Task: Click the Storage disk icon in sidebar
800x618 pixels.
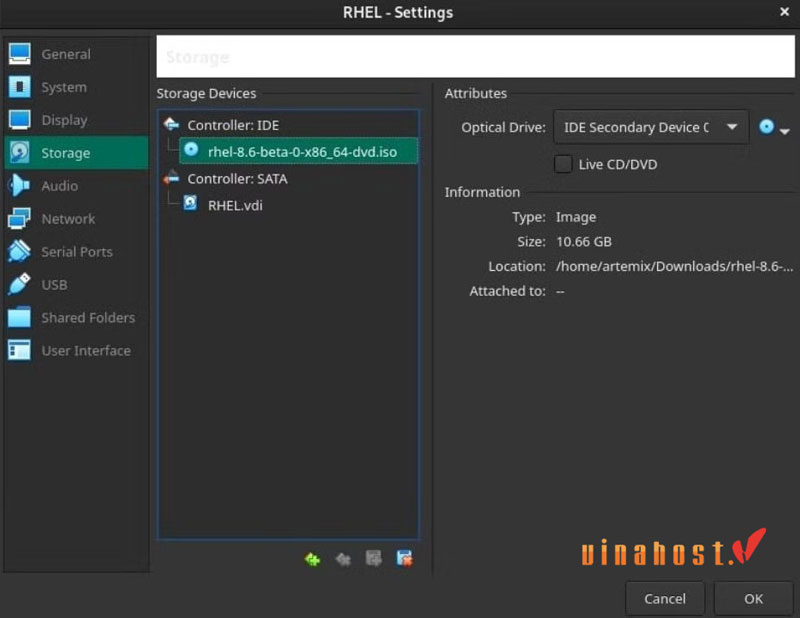Action: 19,153
